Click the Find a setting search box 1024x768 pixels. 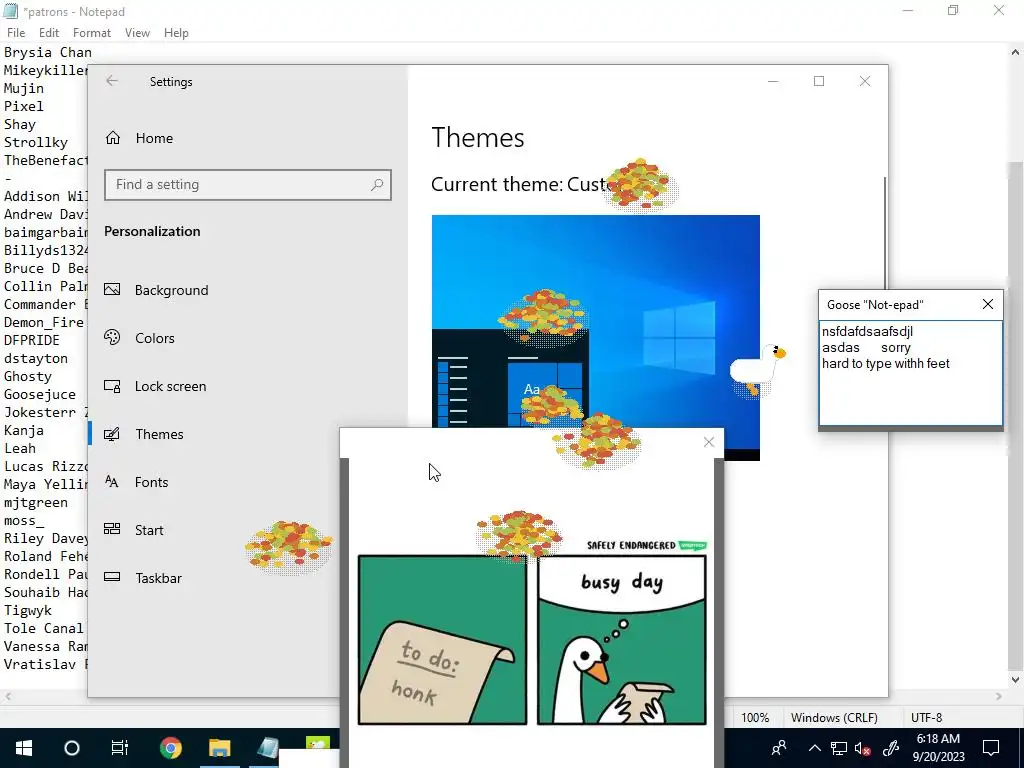(248, 185)
